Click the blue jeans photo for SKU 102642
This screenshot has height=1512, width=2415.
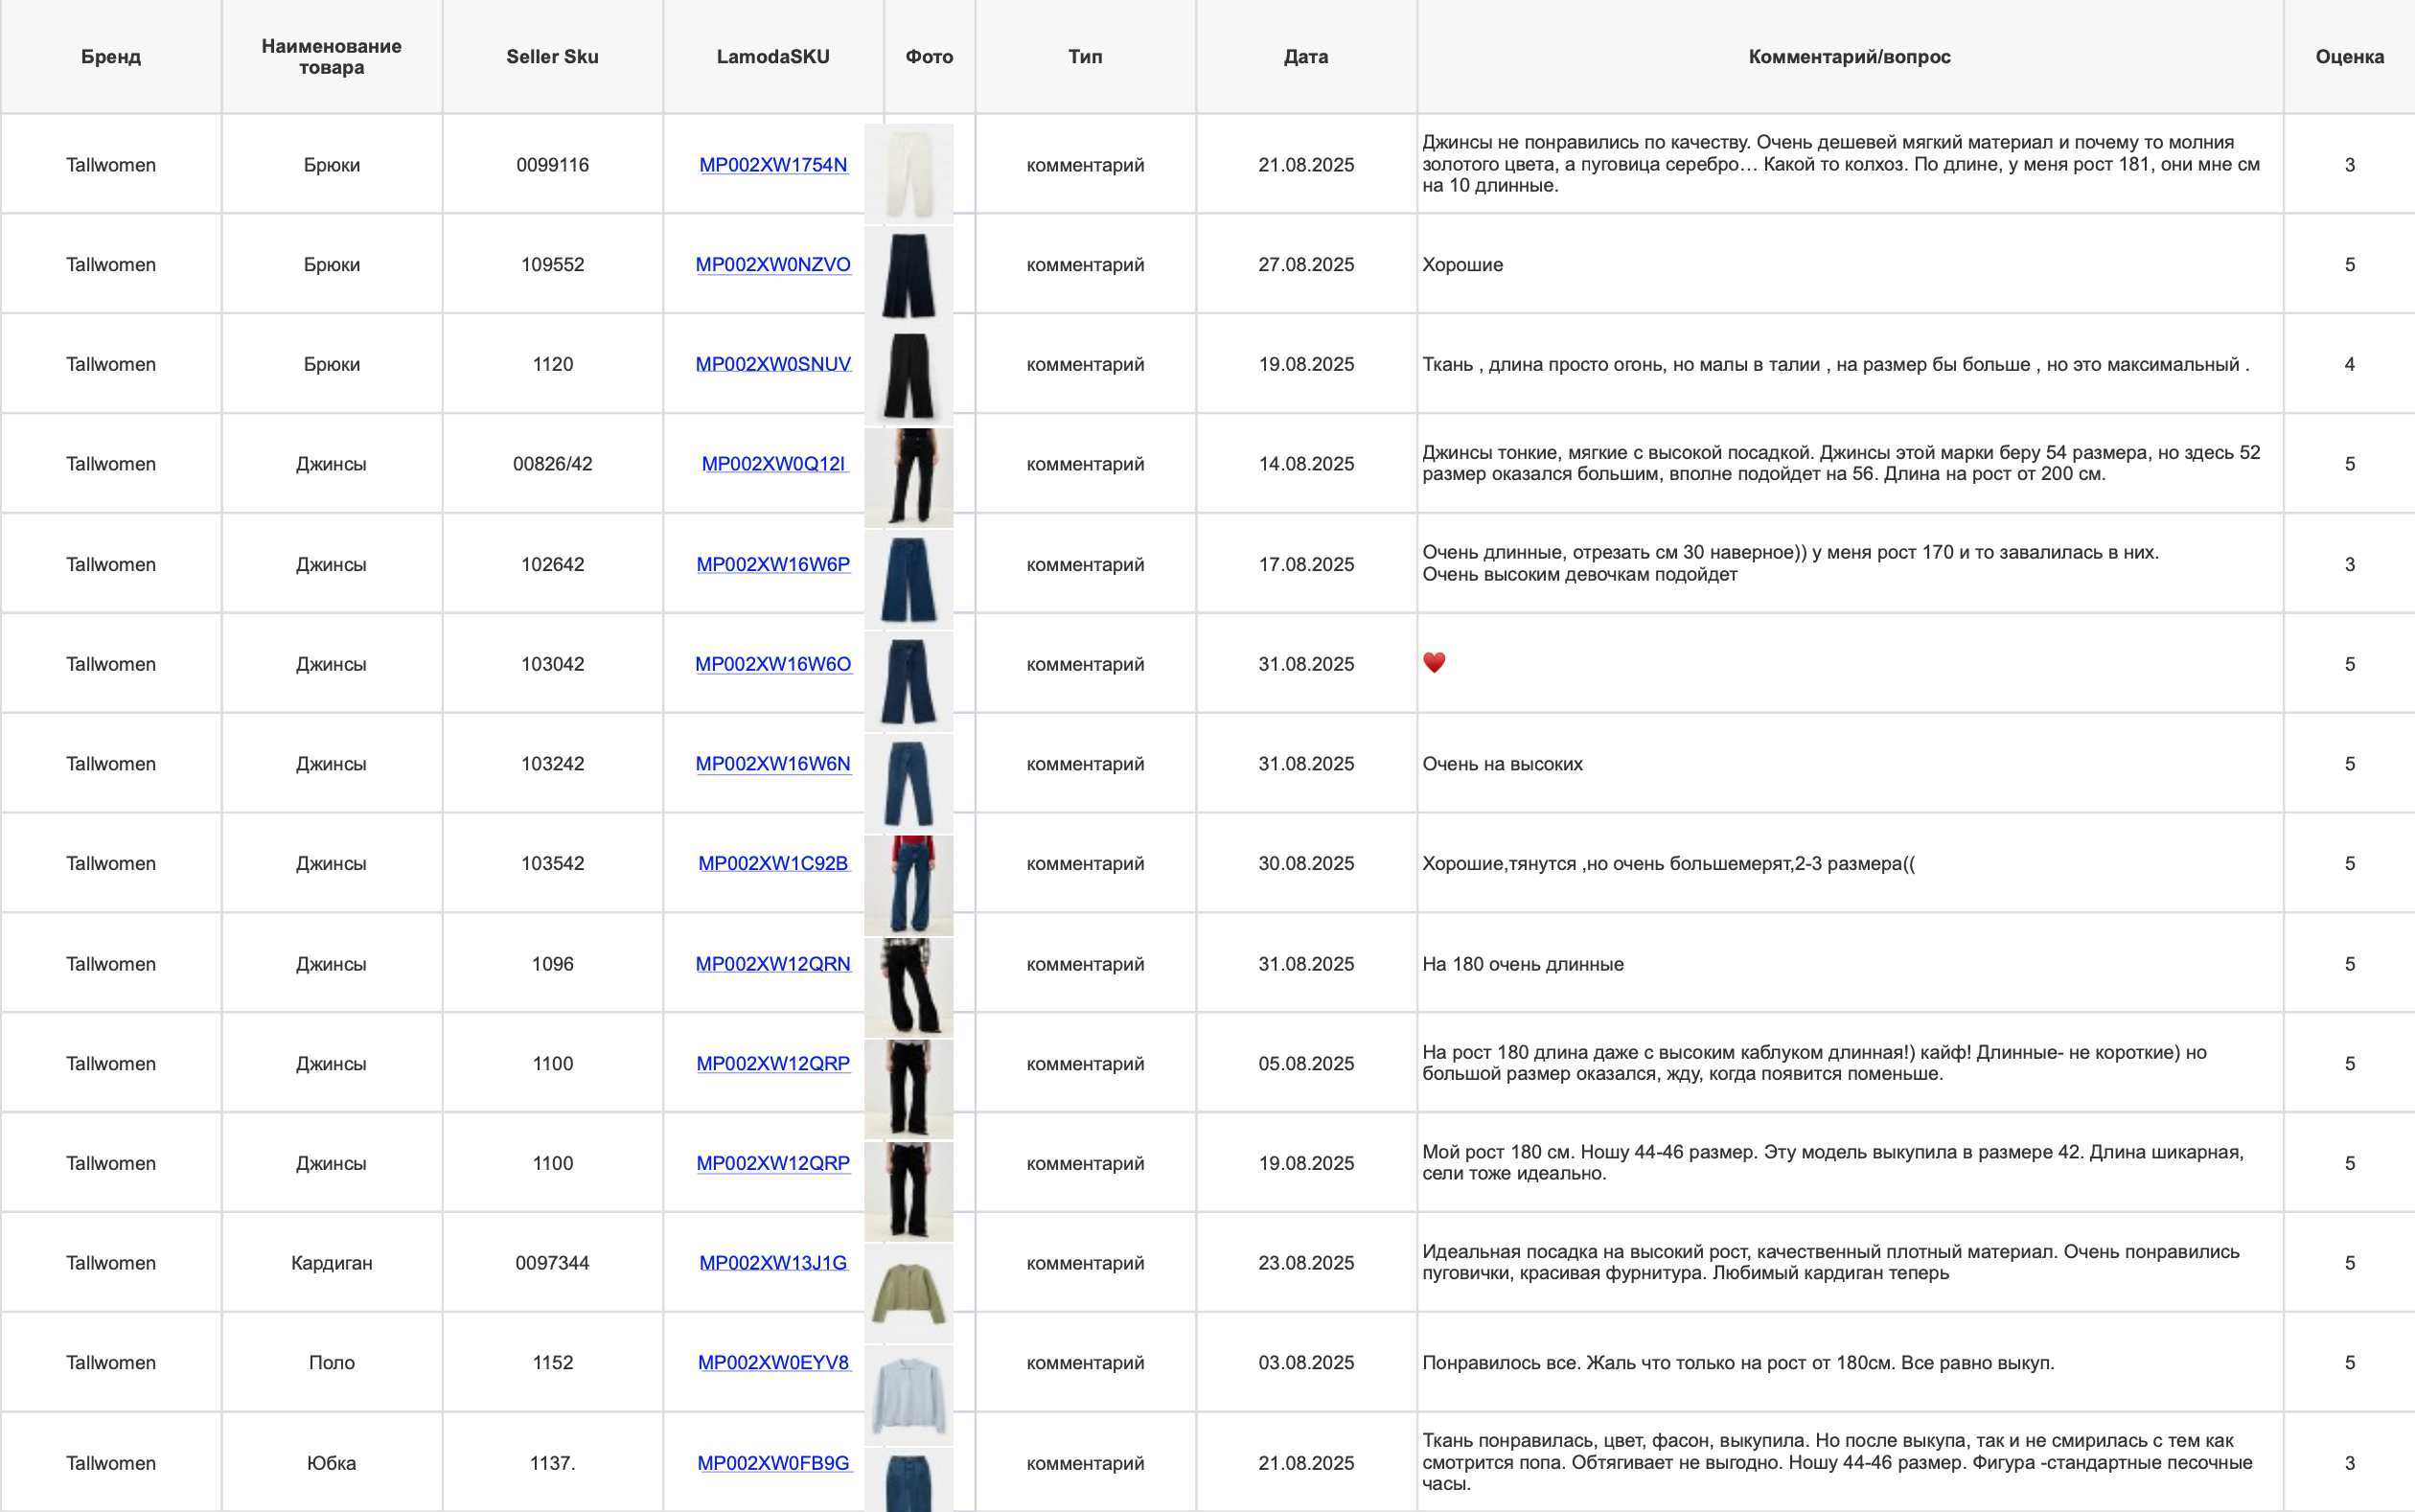click(x=908, y=580)
